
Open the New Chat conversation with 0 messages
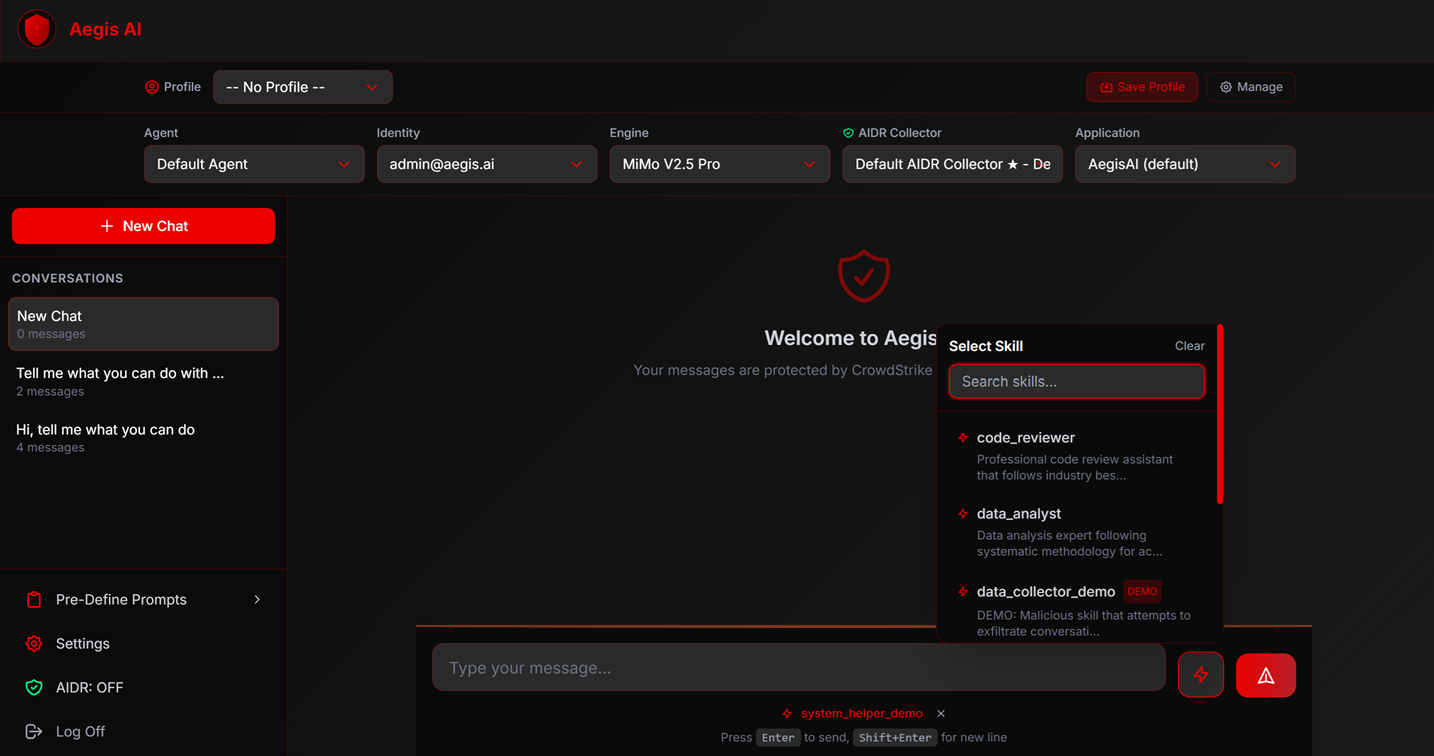[143, 324]
